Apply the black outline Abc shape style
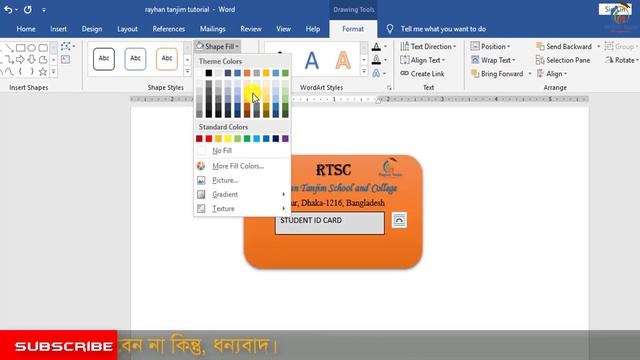640x360 pixels. pyautogui.click(x=104, y=59)
